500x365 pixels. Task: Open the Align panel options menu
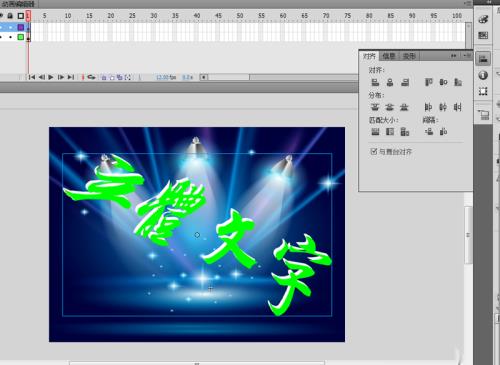(467, 56)
